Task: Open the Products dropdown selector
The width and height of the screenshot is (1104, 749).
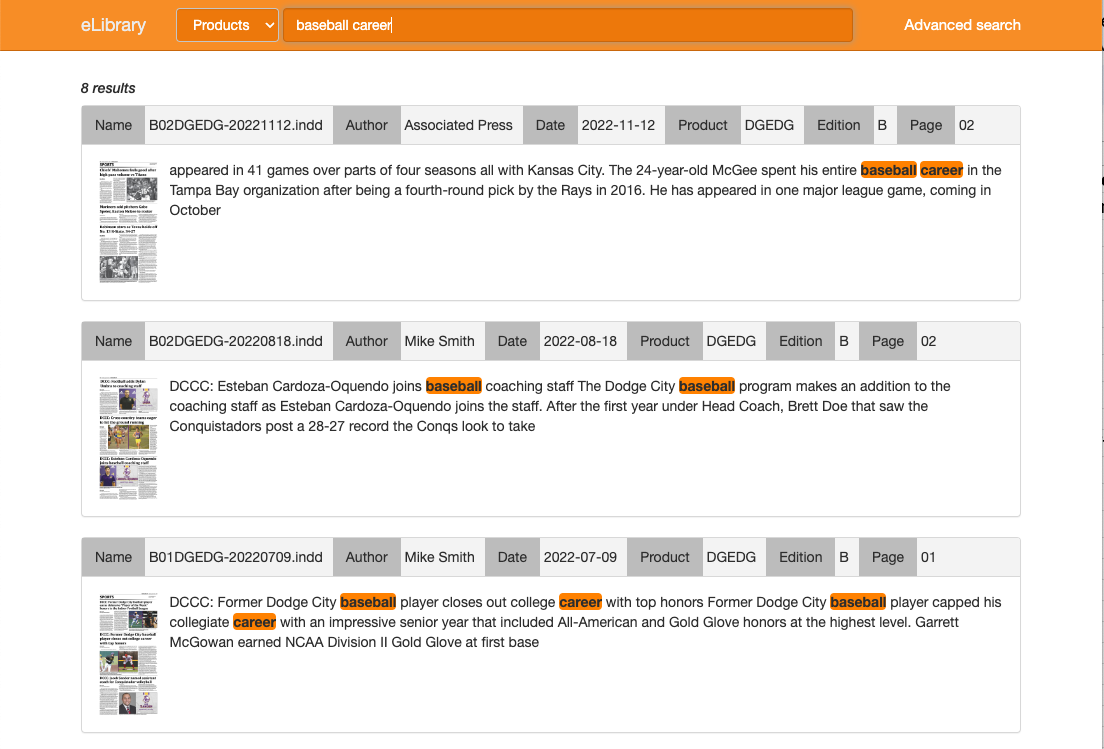Action: (x=227, y=25)
